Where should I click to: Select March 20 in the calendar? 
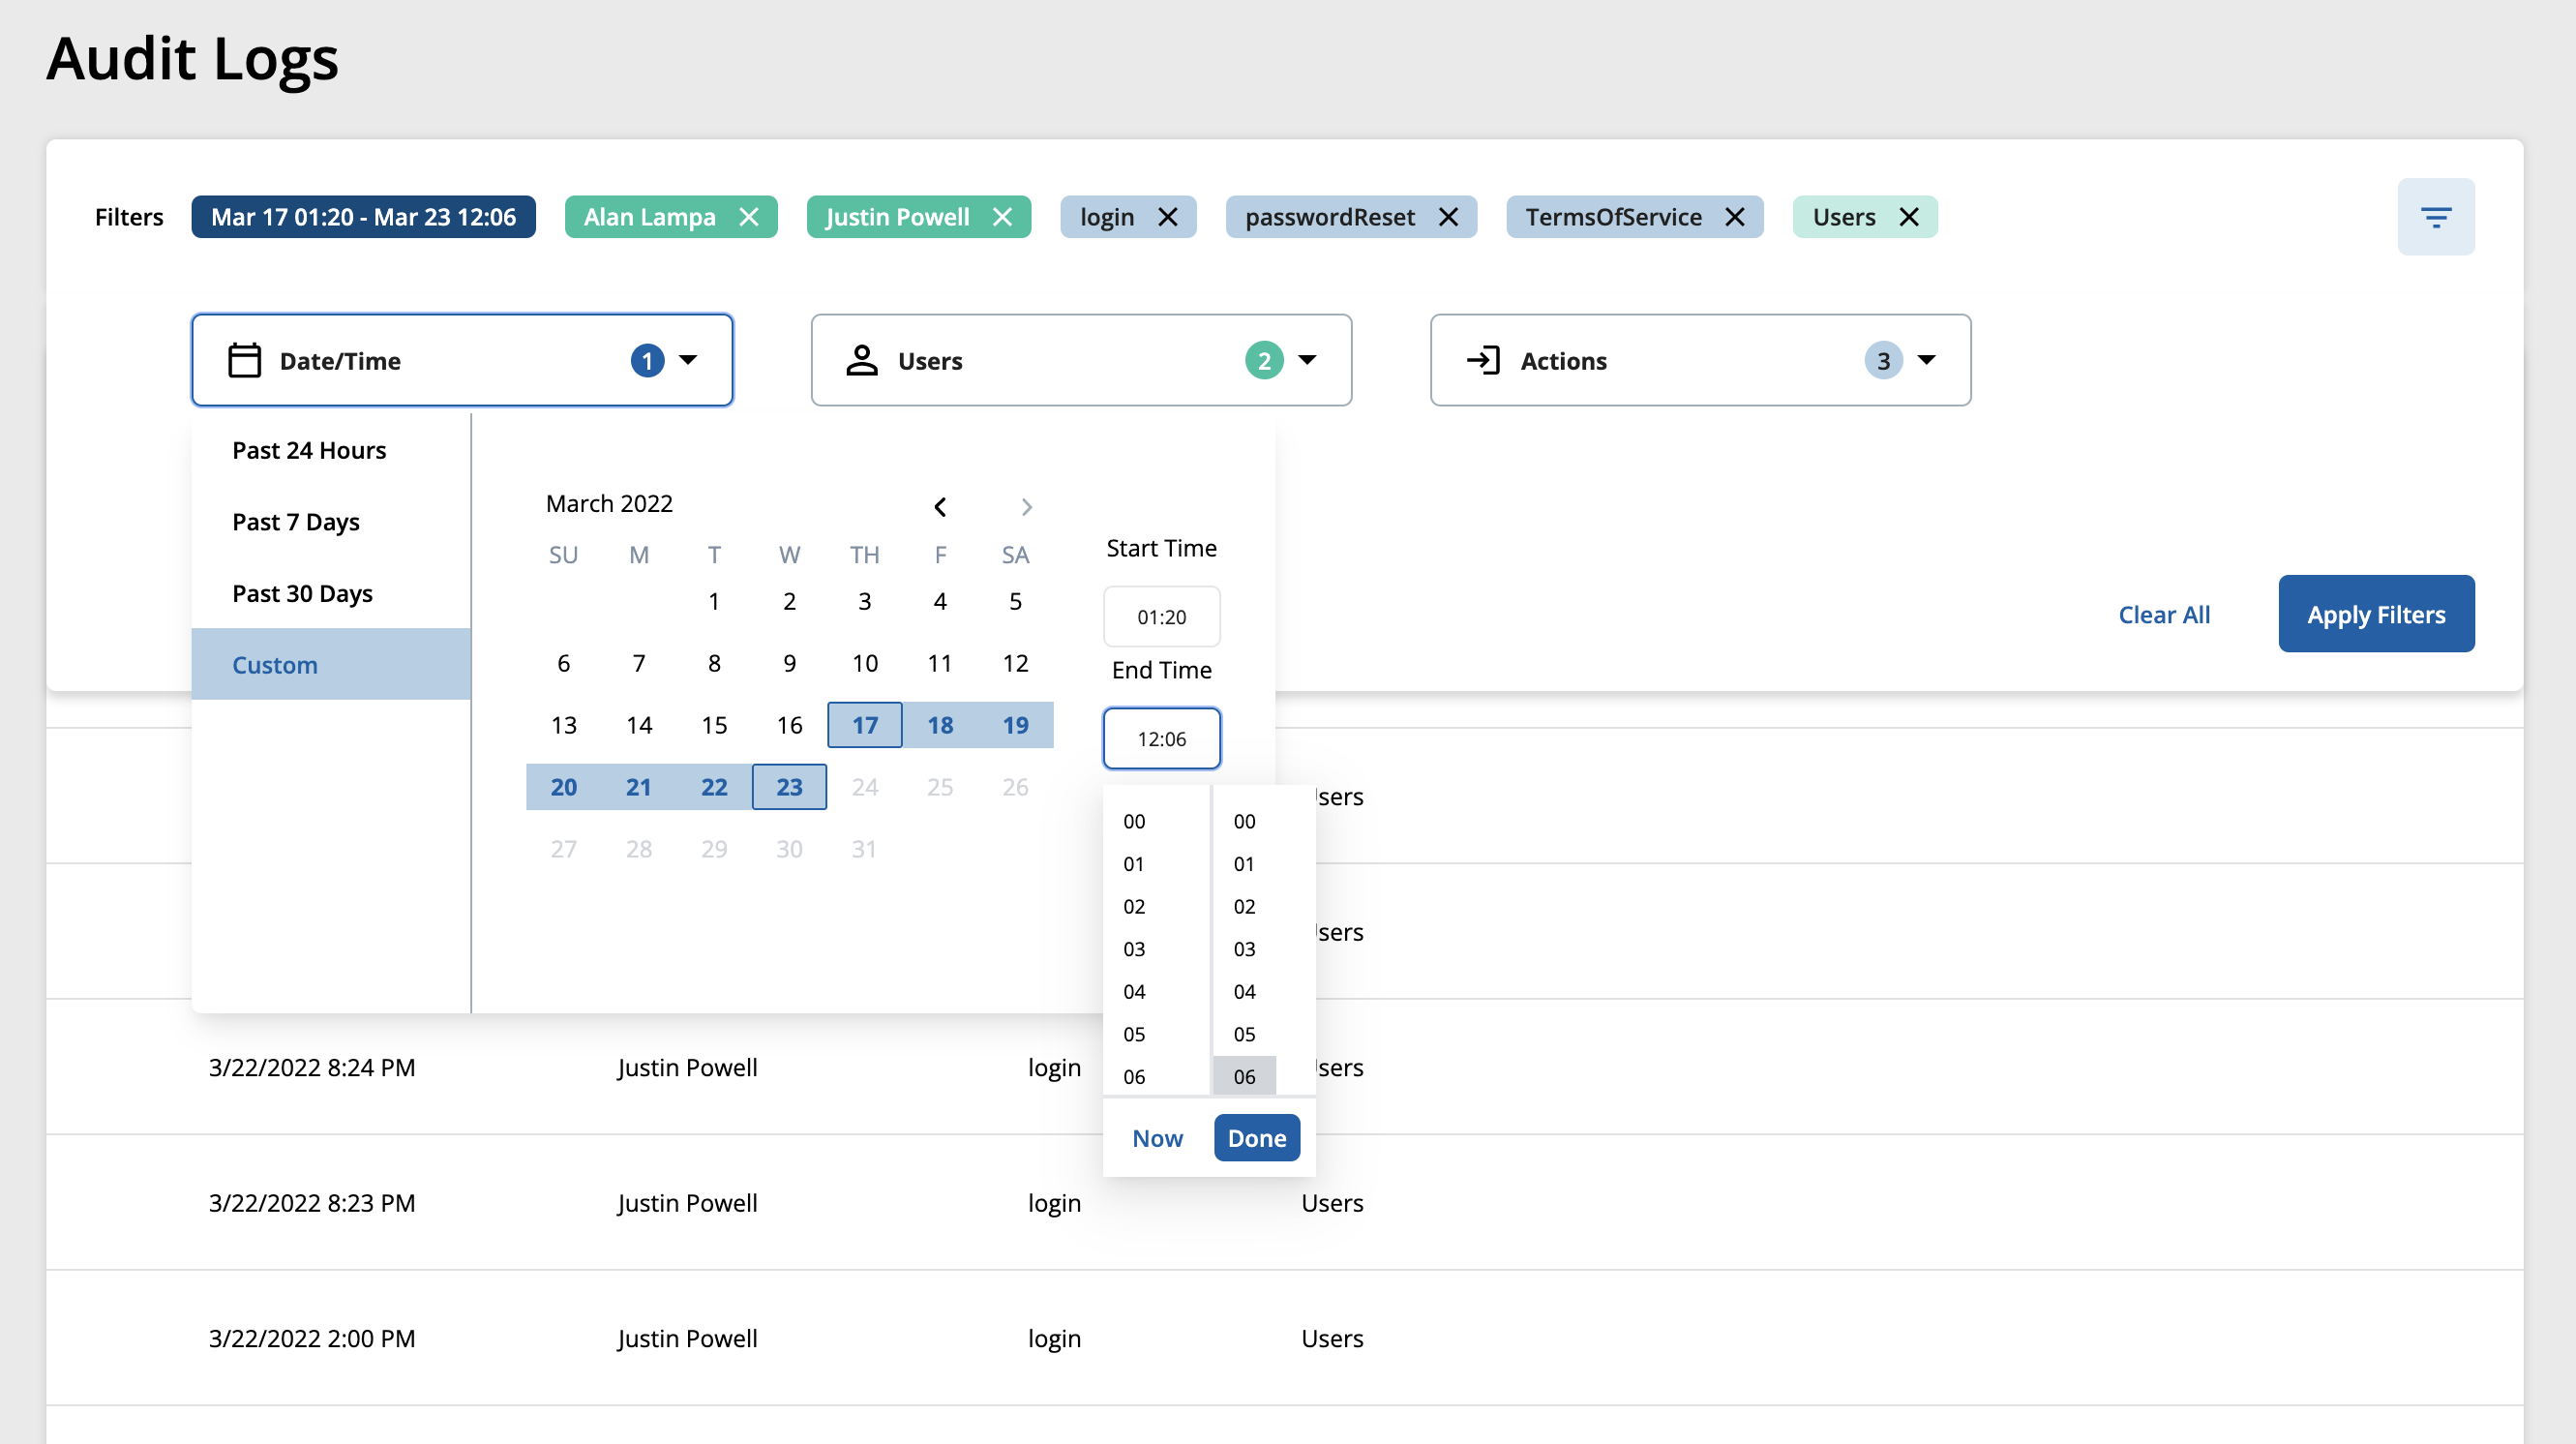pos(564,787)
